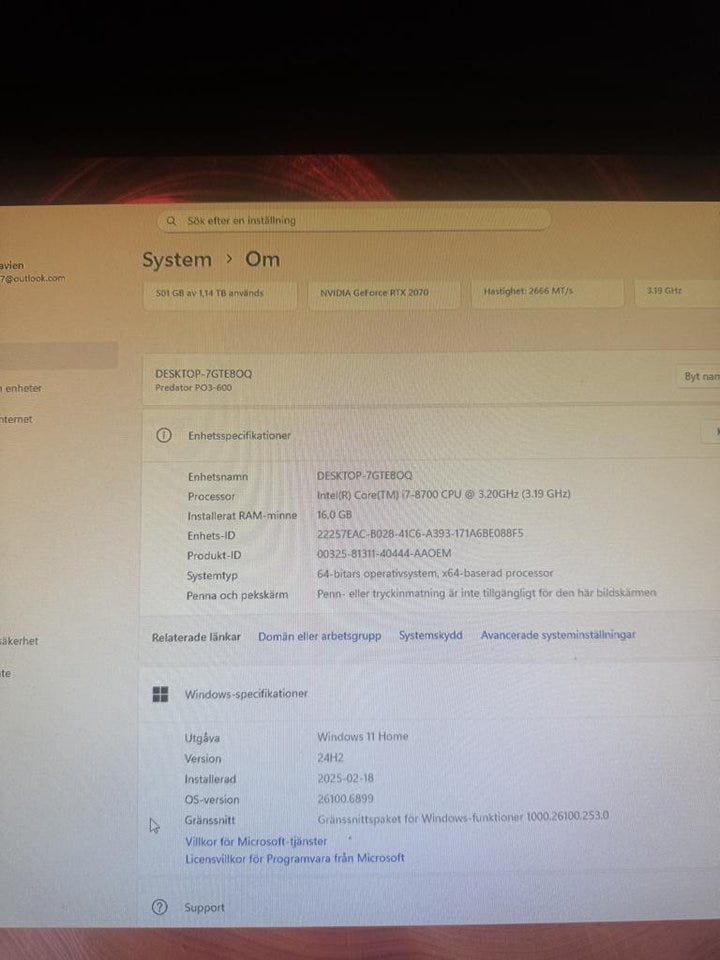Select Version value 24H2
Screen dimensions: 720x960
[331, 757]
